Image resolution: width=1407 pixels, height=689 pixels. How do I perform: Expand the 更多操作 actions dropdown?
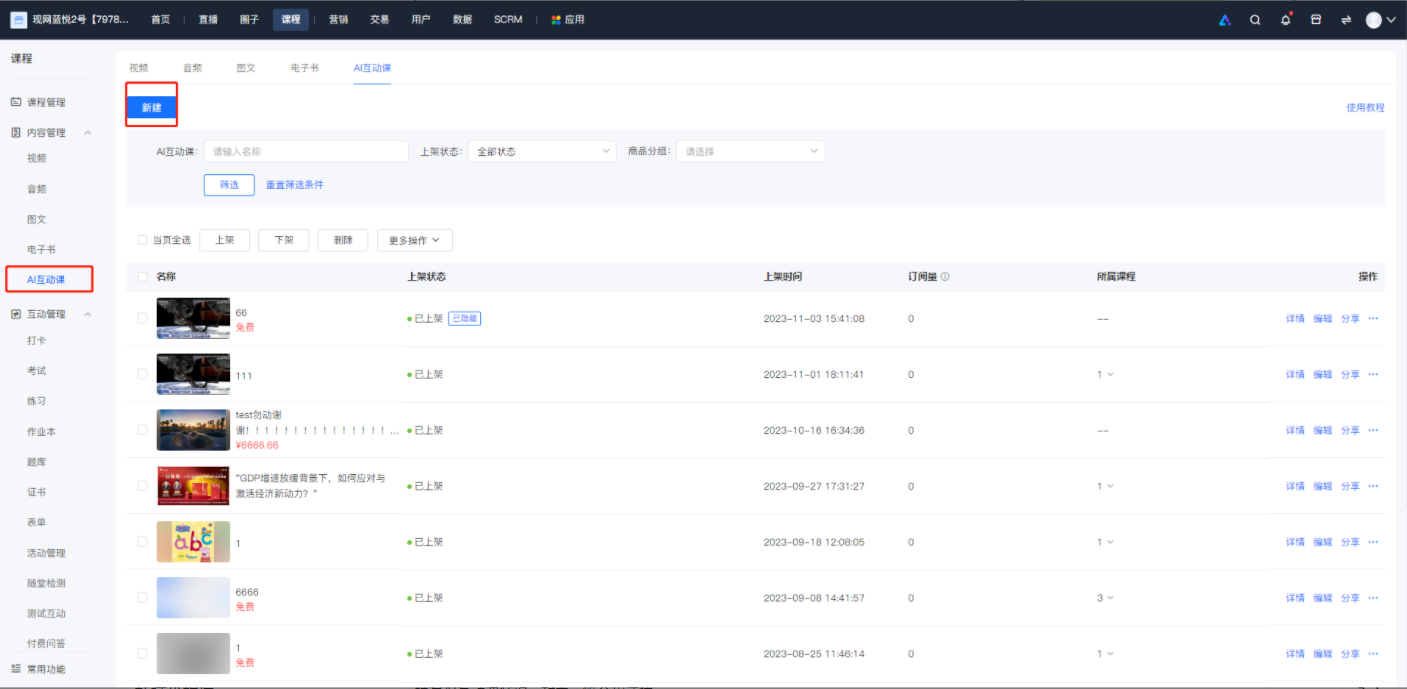[414, 240]
